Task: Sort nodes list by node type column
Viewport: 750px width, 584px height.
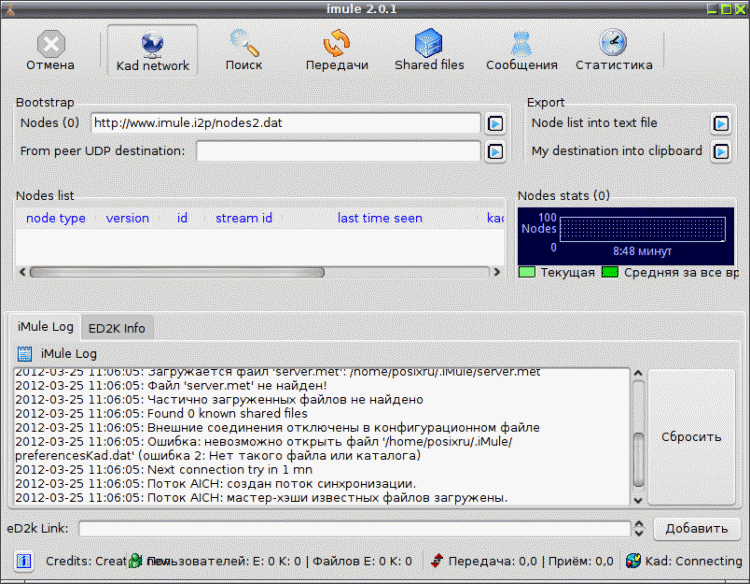Action: [x=55, y=219]
